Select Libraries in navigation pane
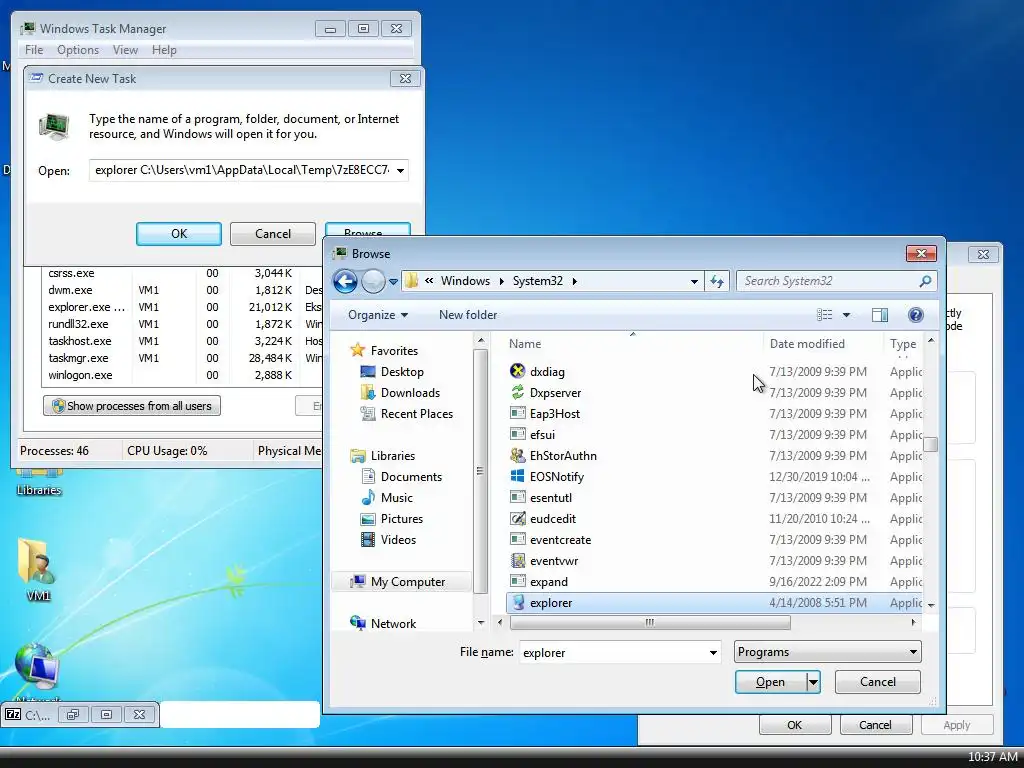This screenshot has width=1024, height=768. tap(392, 455)
